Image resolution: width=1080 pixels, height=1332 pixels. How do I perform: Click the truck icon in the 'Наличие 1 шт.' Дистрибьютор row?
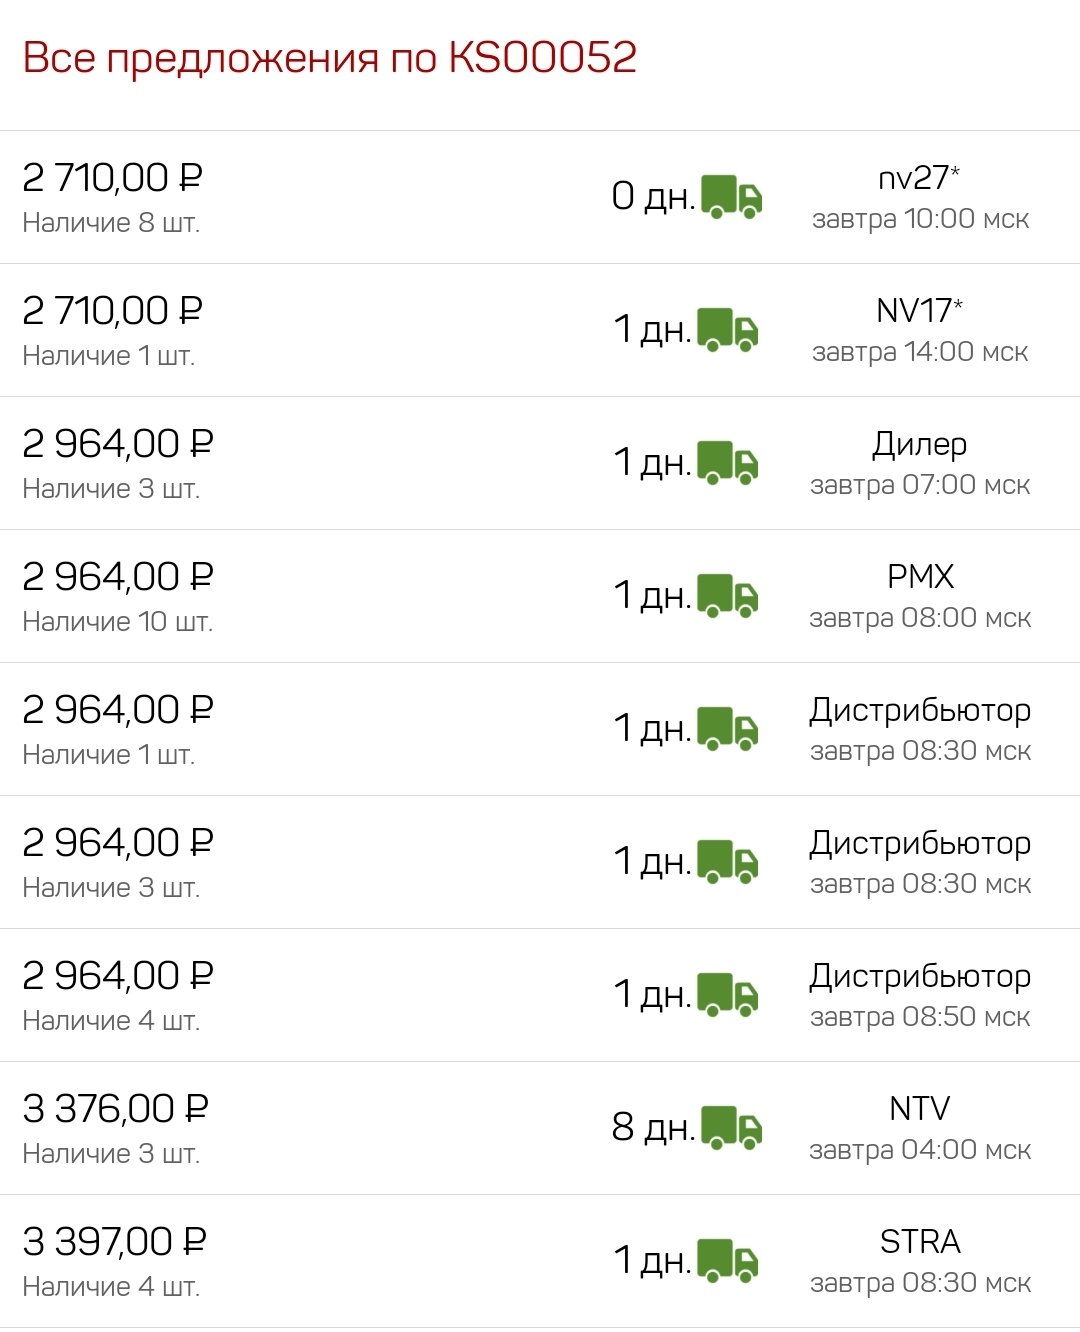coord(728,729)
